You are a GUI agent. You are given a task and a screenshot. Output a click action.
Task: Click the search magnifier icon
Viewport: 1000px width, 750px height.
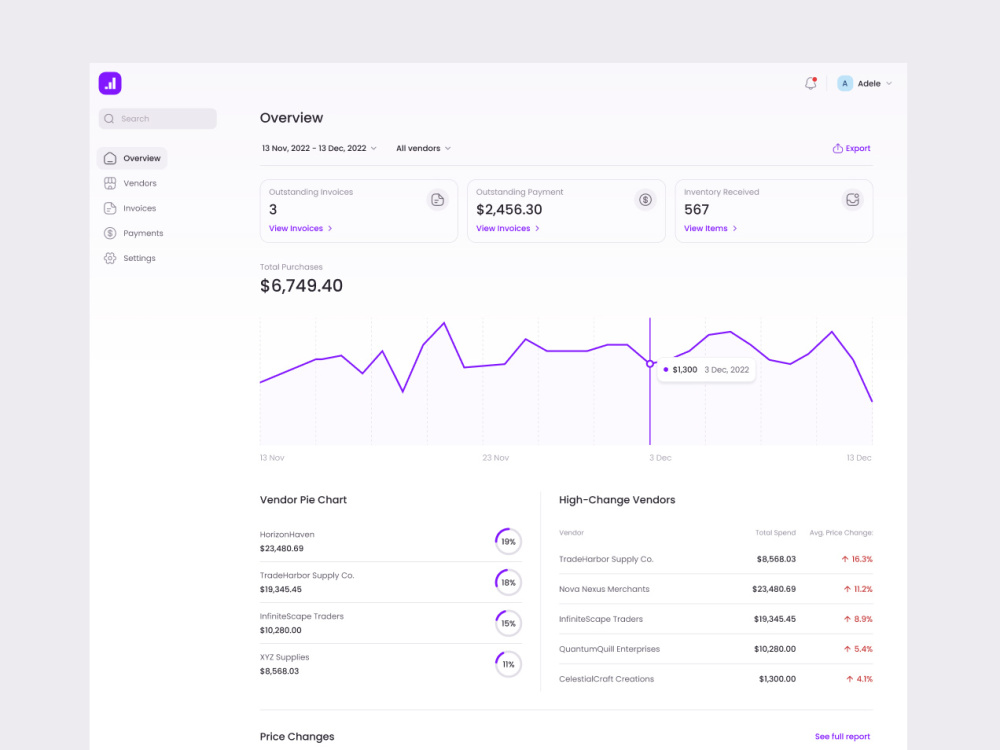109,119
